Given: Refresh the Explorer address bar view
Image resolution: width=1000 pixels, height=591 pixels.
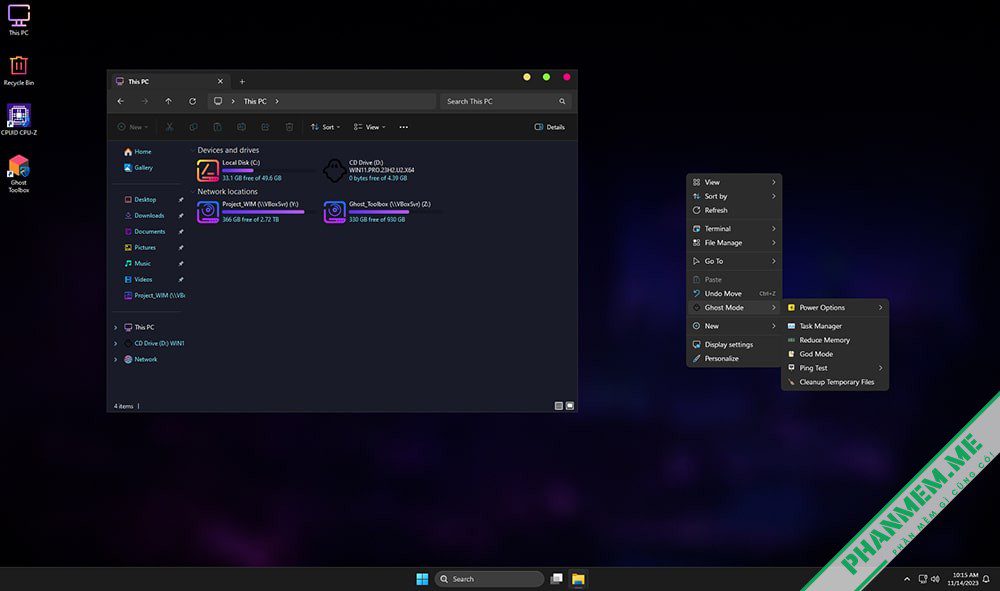Looking at the screenshot, I should pos(193,101).
